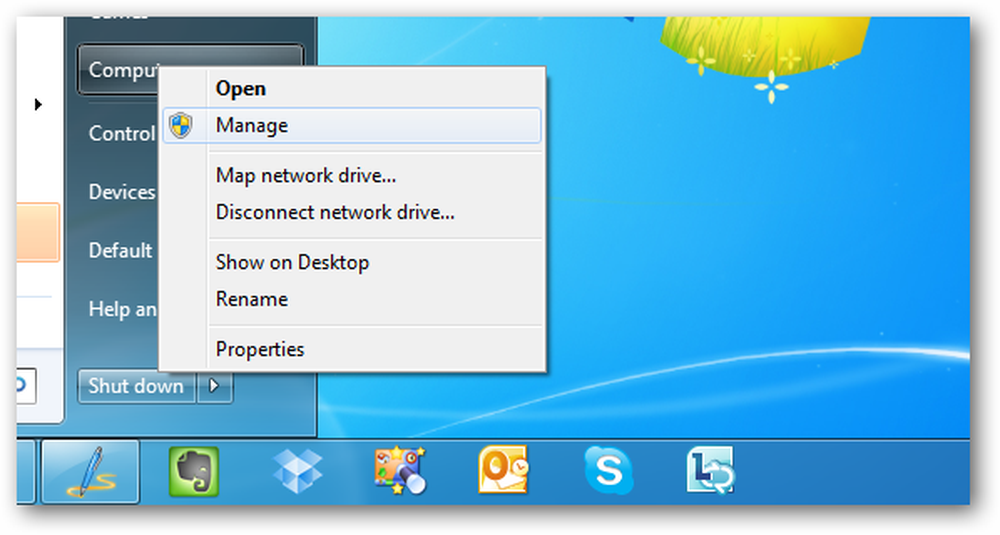This screenshot has height=535, width=1000.
Task: Open Default Programs in Start menu
Action: coord(121,251)
